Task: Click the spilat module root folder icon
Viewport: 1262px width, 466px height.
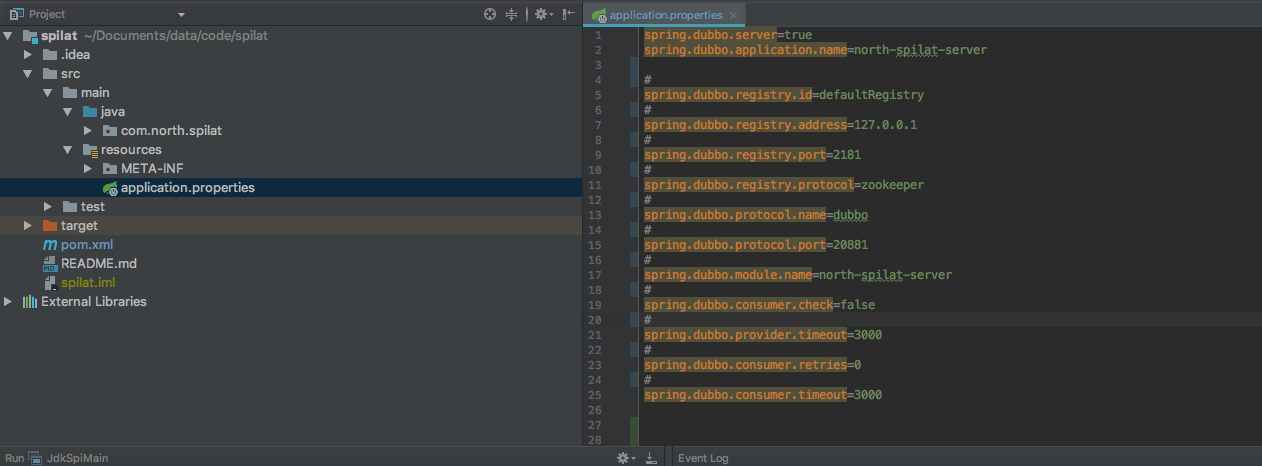Action: 30,36
